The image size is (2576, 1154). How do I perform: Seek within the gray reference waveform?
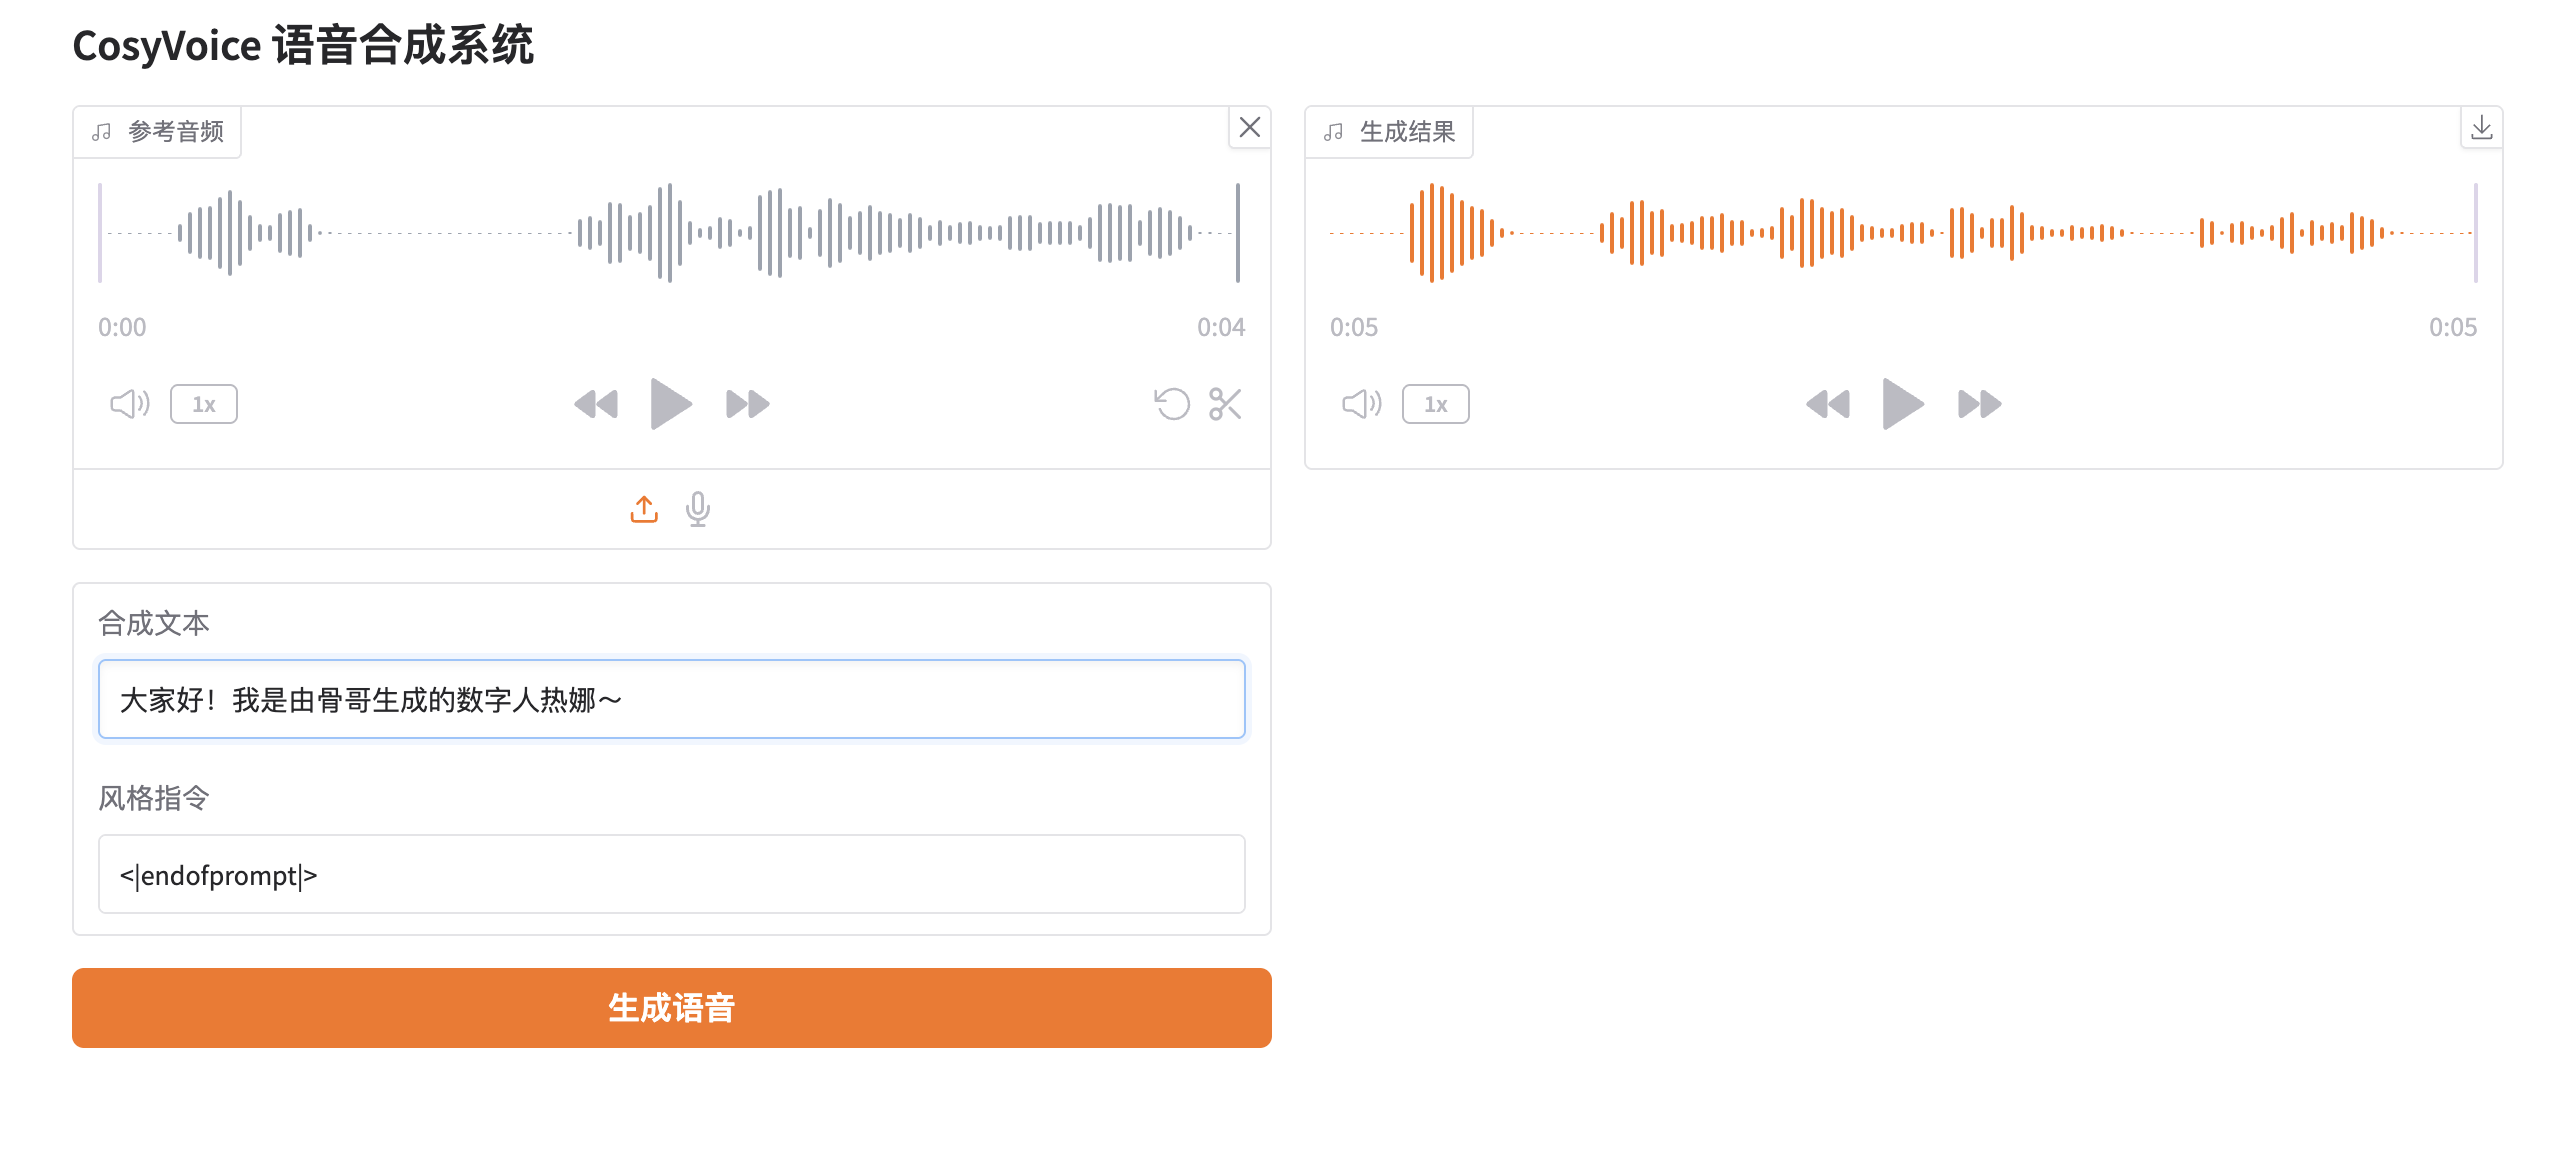(x=668, y=233)
